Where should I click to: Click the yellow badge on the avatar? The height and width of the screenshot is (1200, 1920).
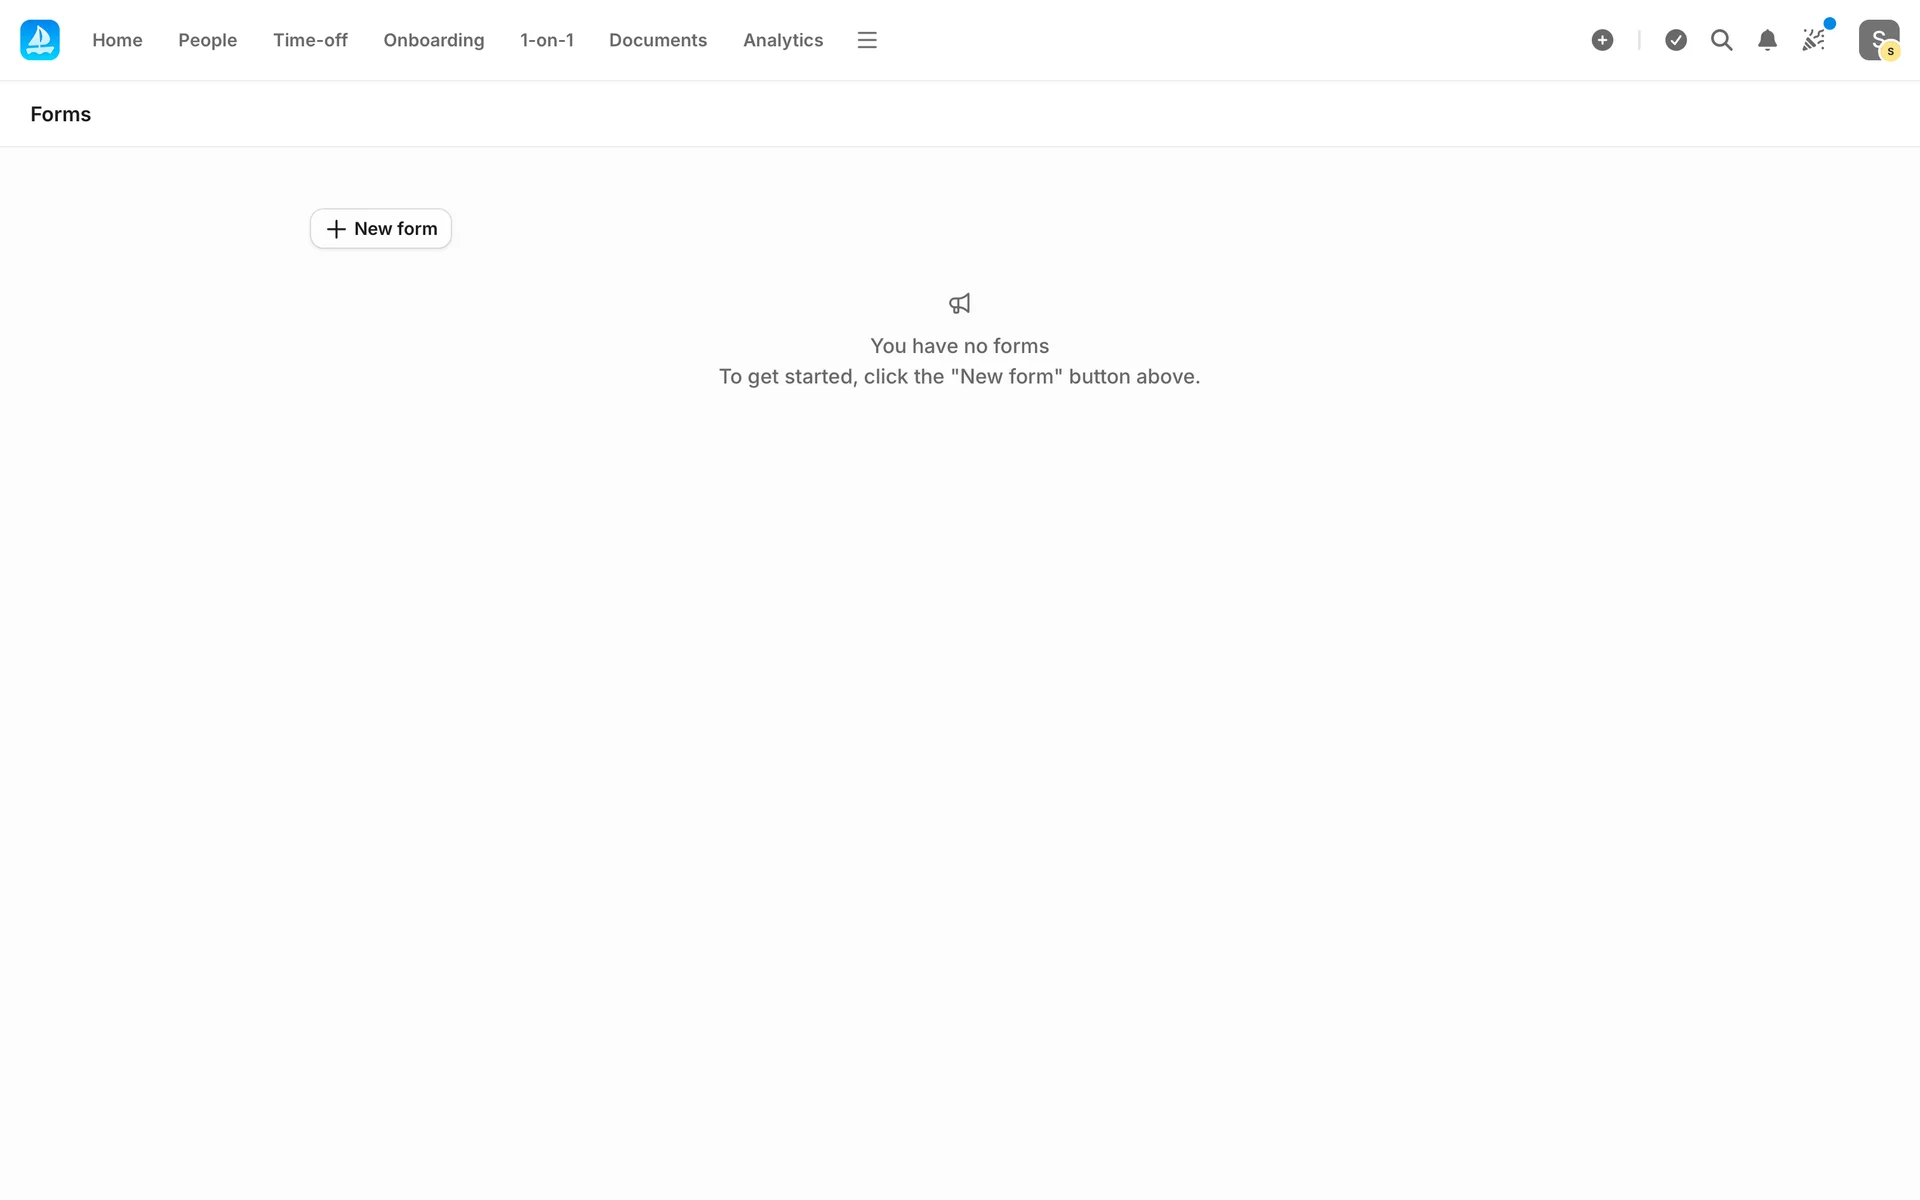(1890, 52)
